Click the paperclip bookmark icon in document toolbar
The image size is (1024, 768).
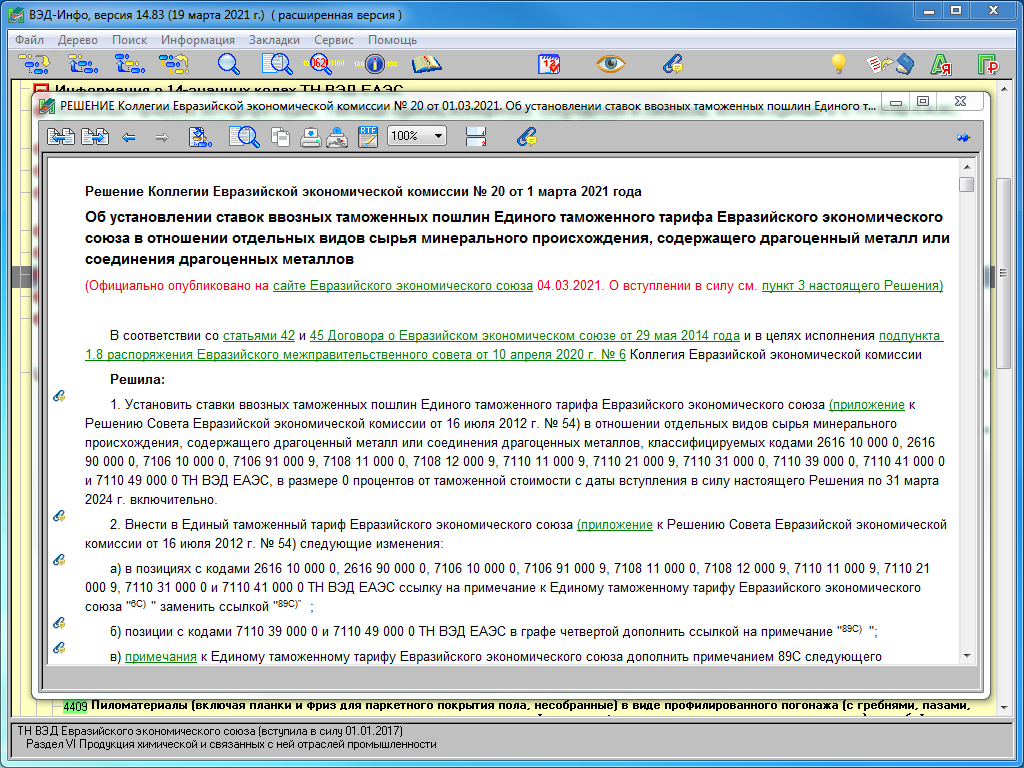[x=526, y=137]
